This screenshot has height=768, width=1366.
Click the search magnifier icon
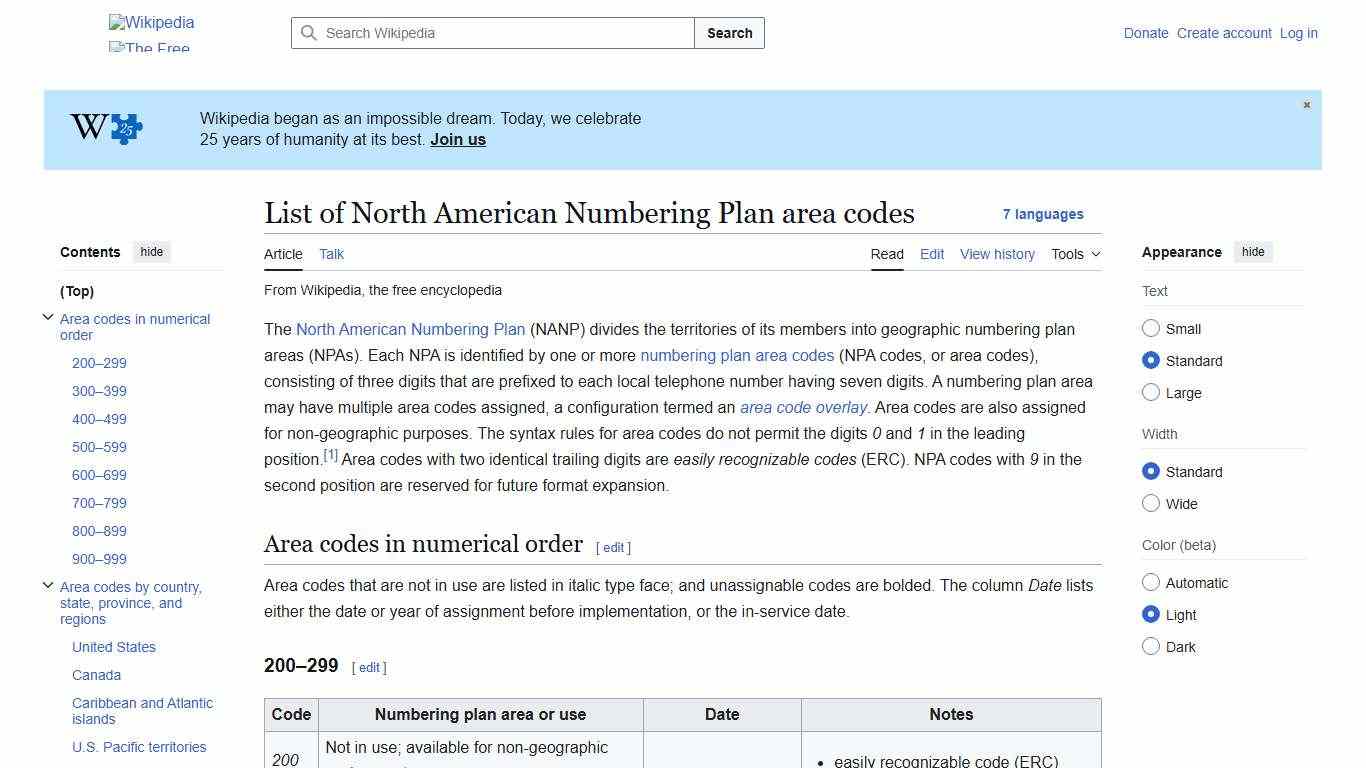310,33
